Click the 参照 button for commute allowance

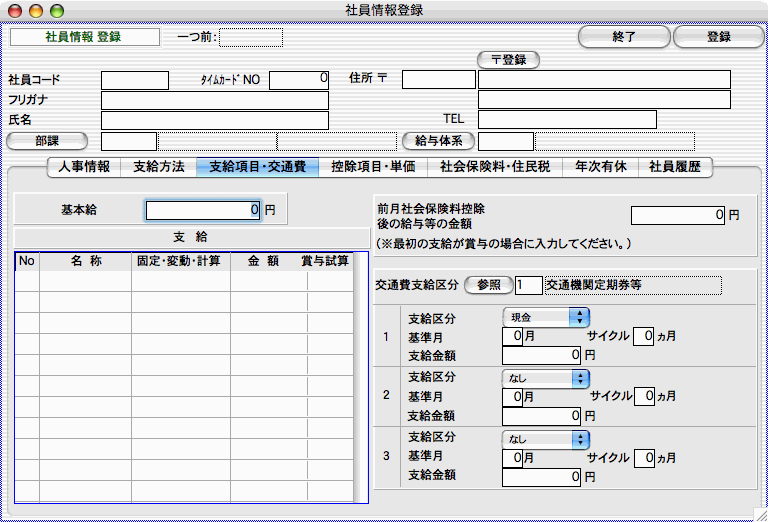click(x=488, y=285)
